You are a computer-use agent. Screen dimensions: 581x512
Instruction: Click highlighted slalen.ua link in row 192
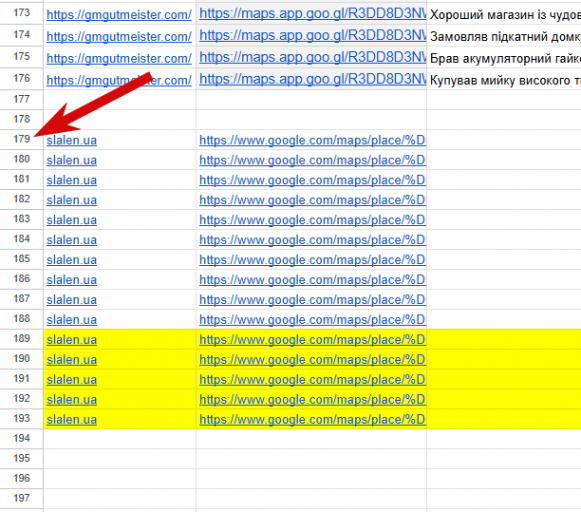tap(72, 400)
